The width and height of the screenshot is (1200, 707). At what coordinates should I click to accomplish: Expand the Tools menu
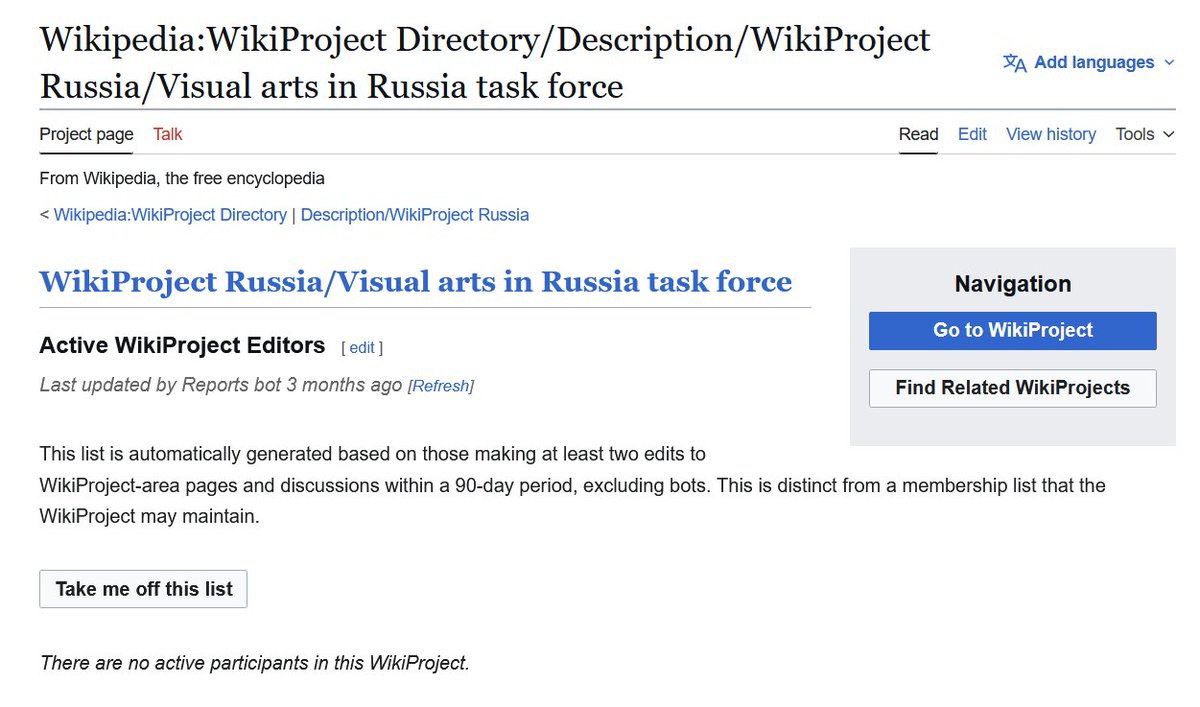[x=1145, y=134]
